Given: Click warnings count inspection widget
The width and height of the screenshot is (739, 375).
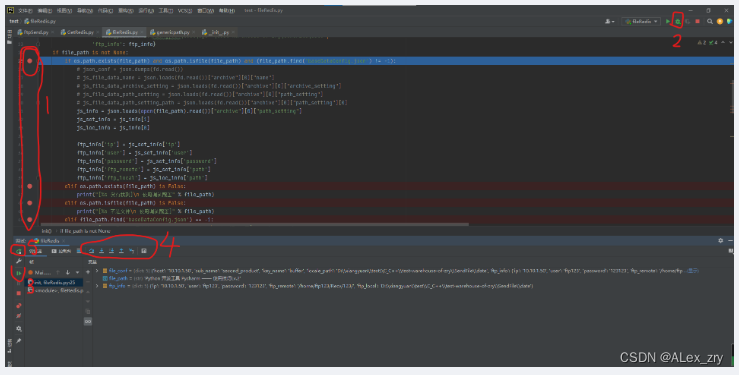Looking at the screenshot, I should [702, 42].
